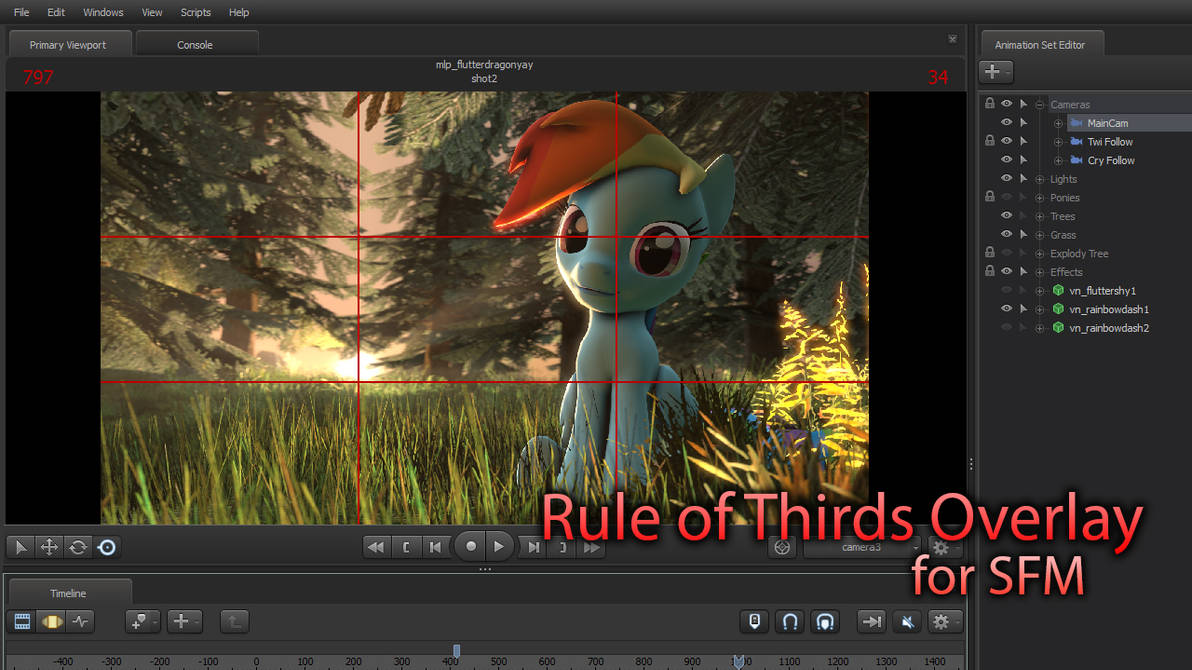Viewport: 1192px width, 670px height.
Task: Select the rotate tool icon below the viewport
Action: point(76,547)
